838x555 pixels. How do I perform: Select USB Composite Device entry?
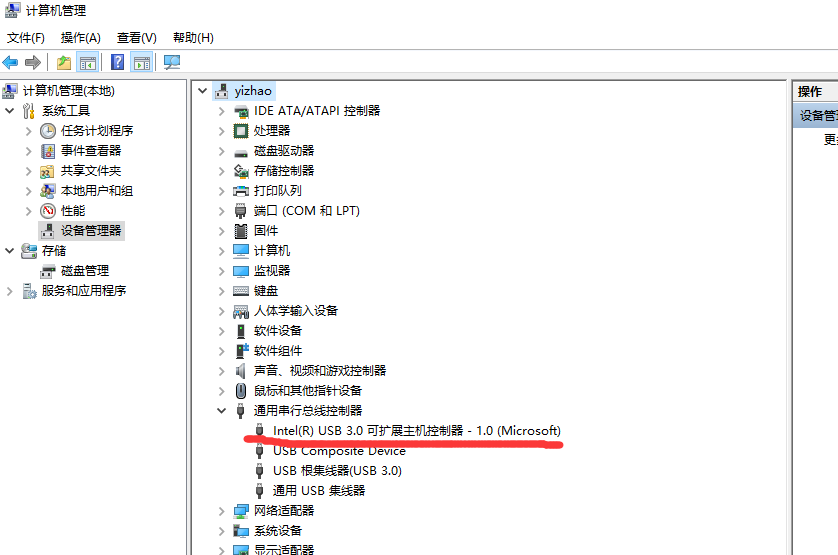(339, 451)
